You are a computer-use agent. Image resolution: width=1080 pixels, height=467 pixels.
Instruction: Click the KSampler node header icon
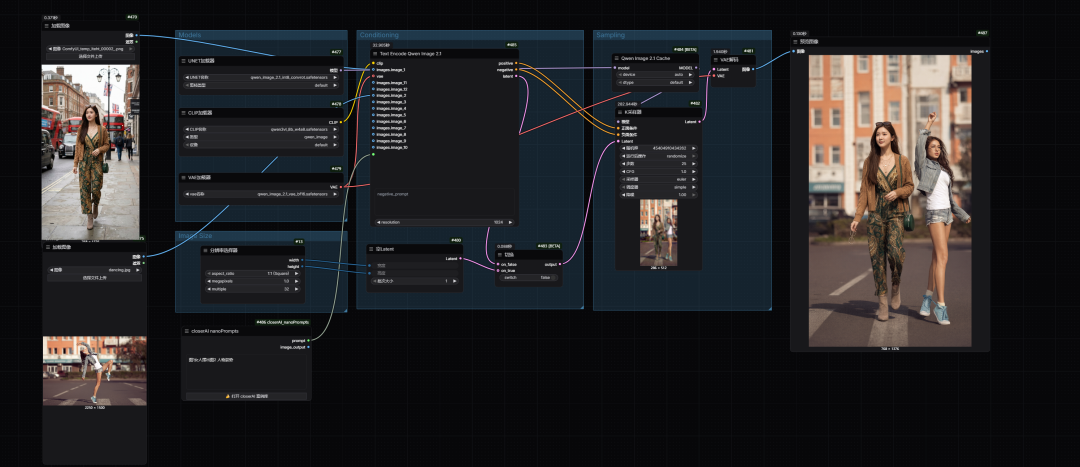click(619, 112)
